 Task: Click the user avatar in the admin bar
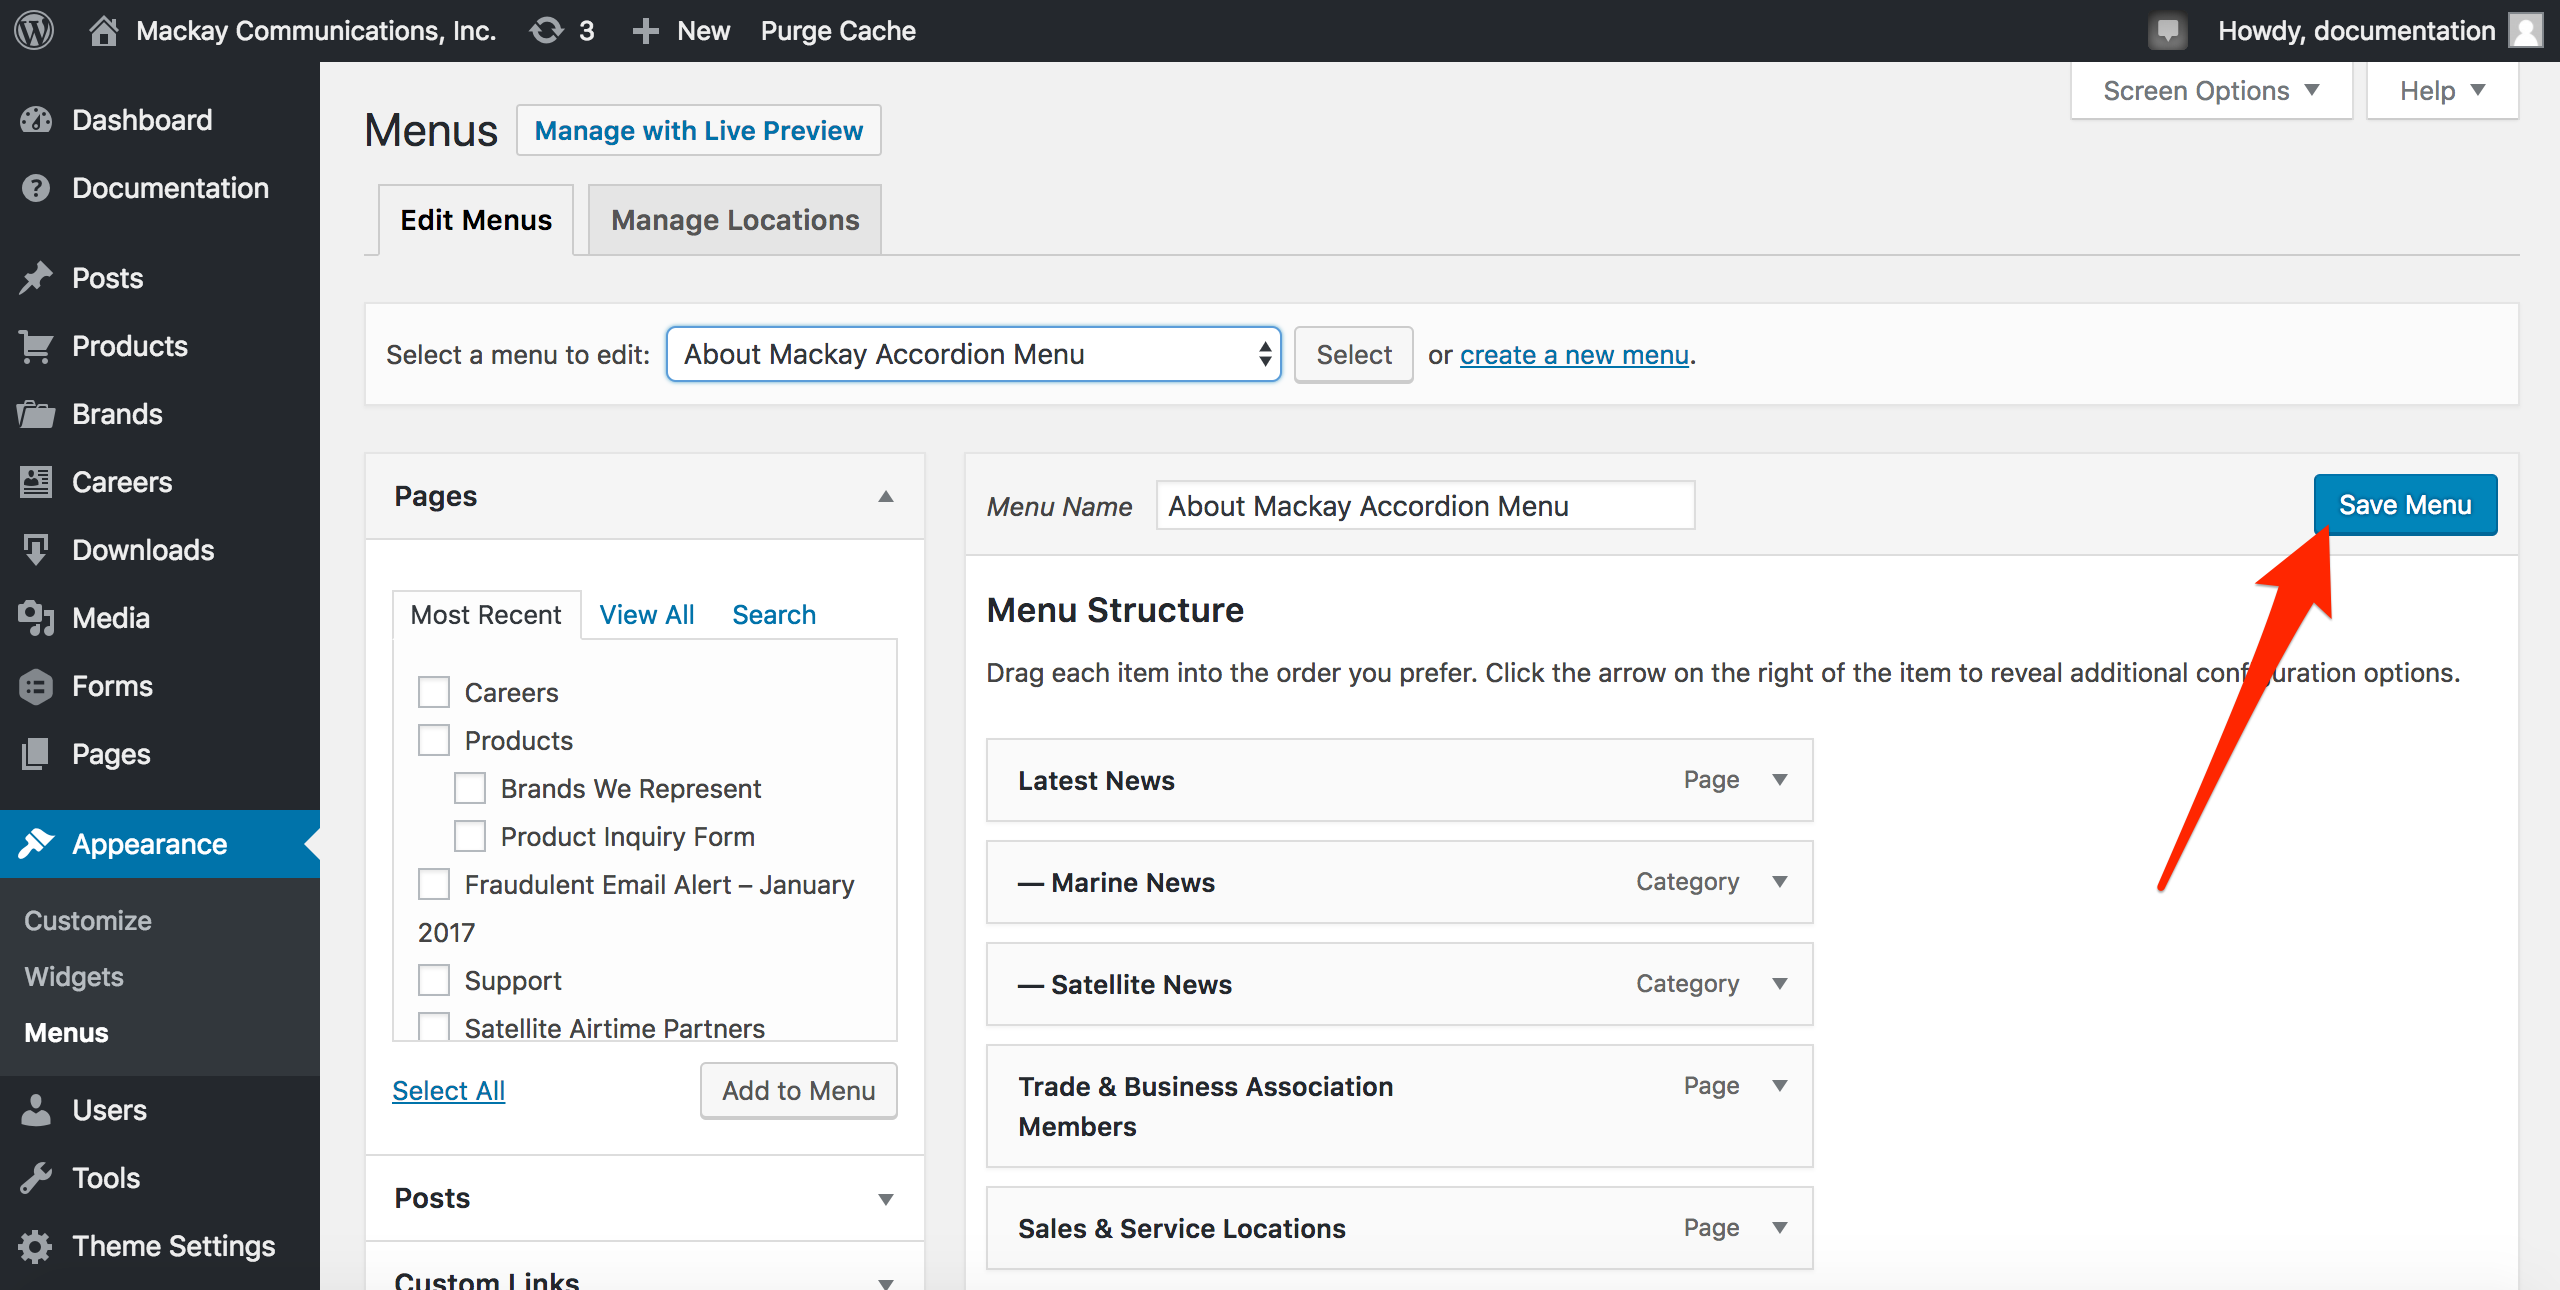pyautogui.click(x=2526, y=30)
